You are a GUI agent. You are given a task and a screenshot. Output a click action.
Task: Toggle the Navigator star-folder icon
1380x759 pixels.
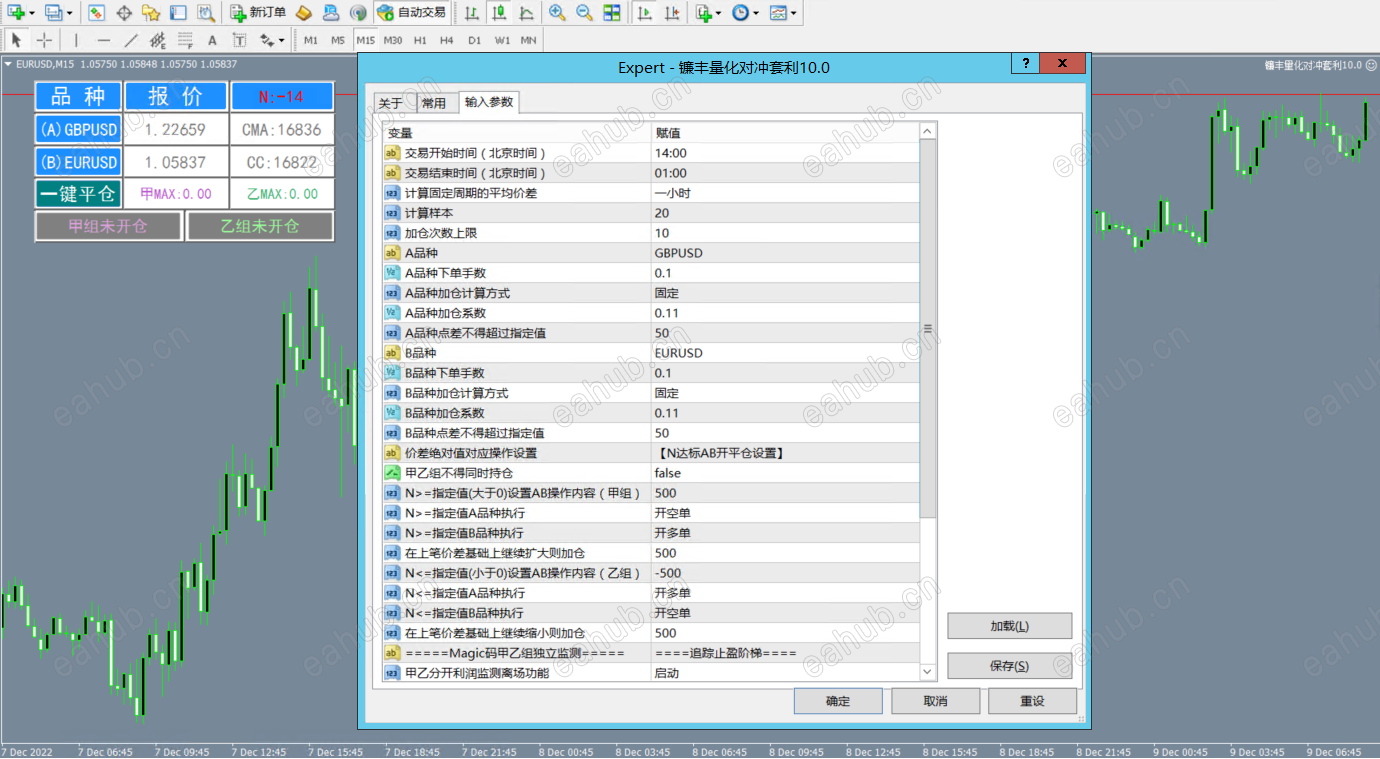tap(151, 12)
